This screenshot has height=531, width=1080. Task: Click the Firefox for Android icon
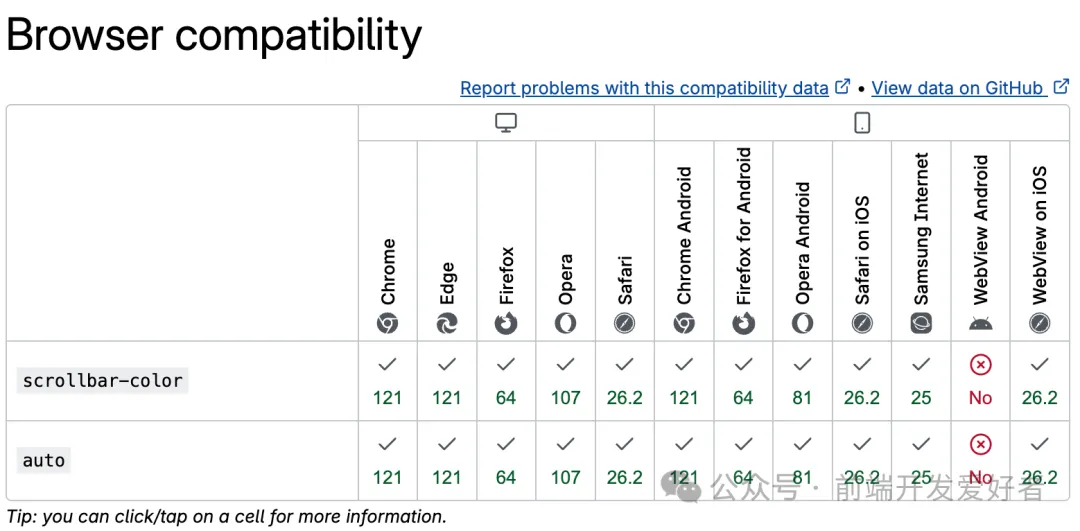coord(743,323)
